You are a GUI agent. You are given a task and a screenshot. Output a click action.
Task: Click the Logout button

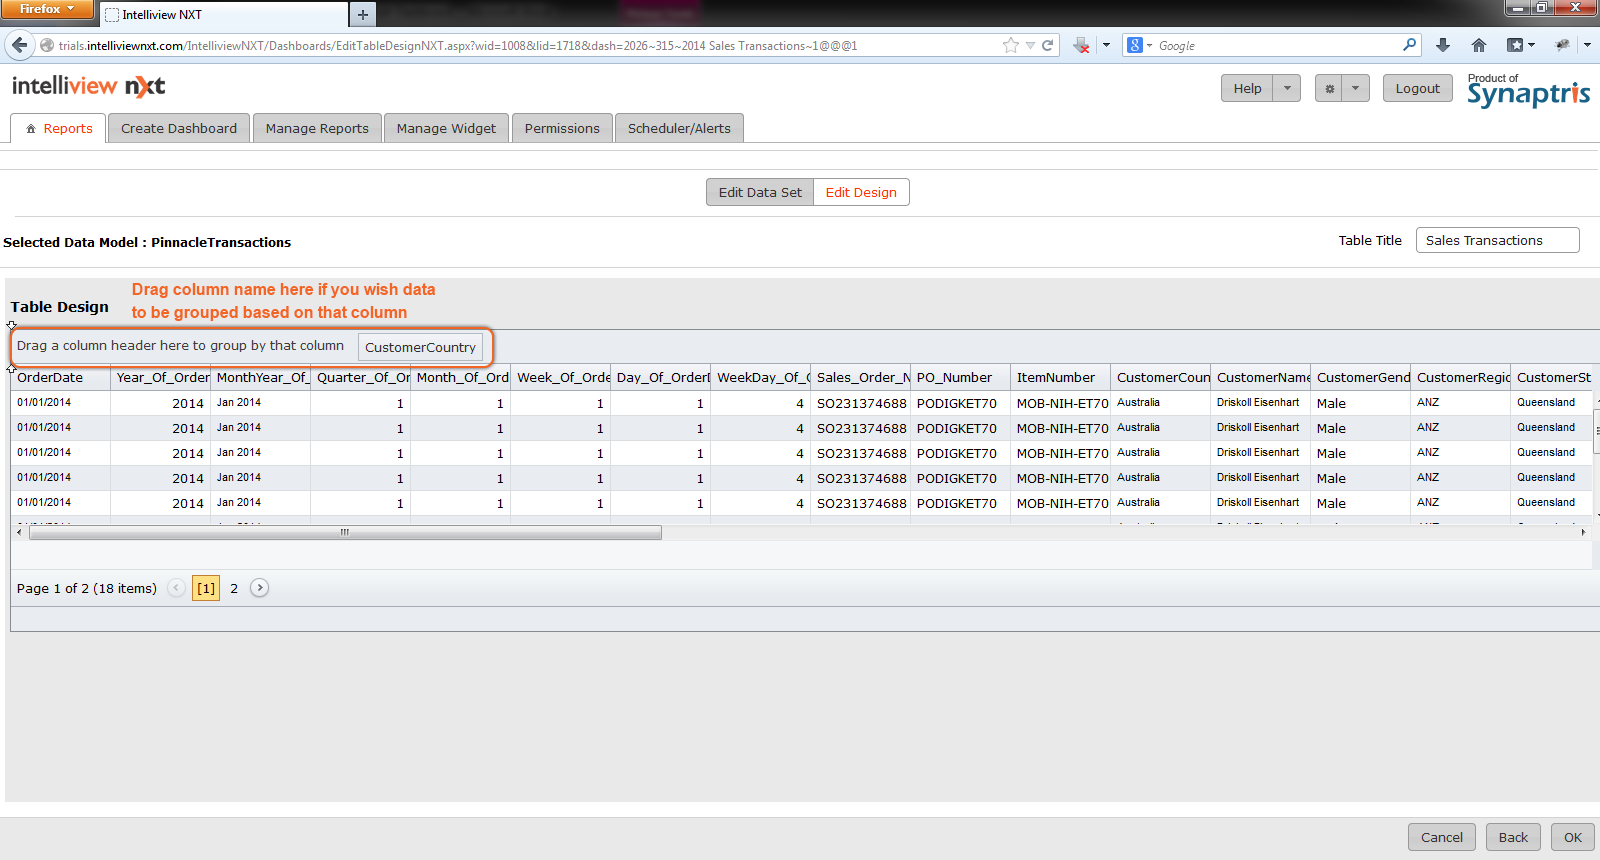[1417, 88]
